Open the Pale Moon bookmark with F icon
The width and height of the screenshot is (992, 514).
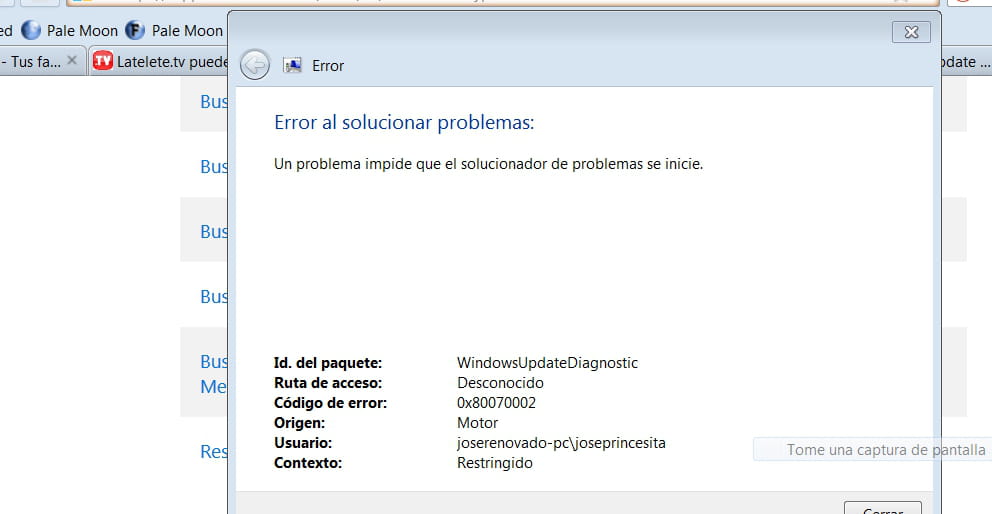pyautogui.click(x=175, y=31)
